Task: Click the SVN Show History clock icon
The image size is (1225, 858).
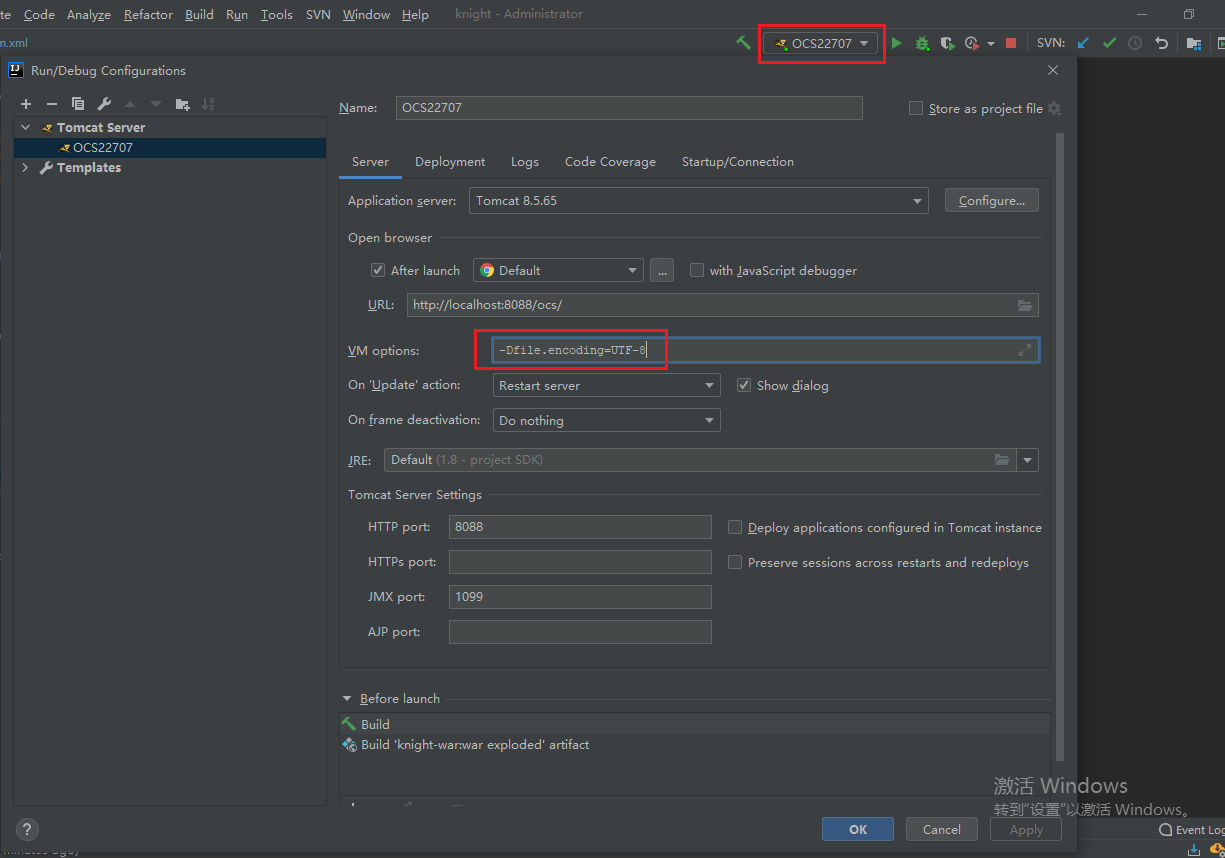Action: pos(1135,43)
